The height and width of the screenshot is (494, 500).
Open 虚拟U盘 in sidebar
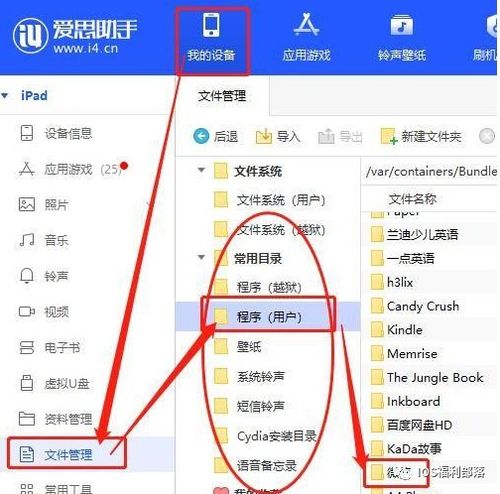point(54,383)
